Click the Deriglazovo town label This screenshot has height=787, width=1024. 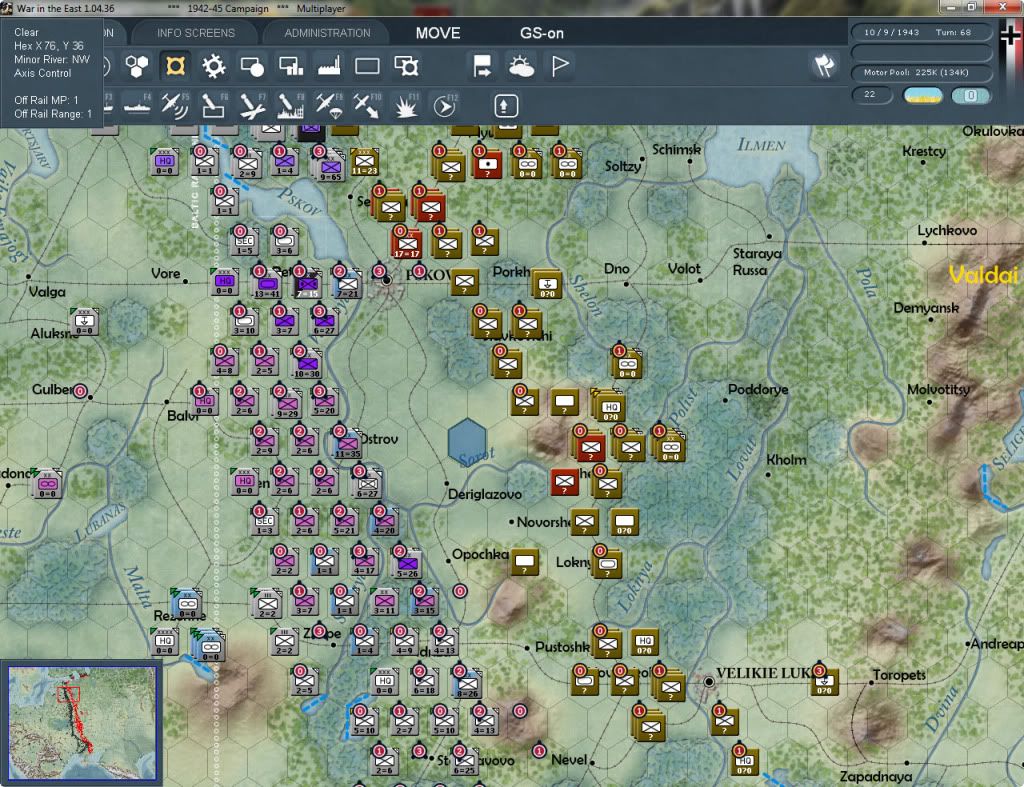click(x=485, y=494)
